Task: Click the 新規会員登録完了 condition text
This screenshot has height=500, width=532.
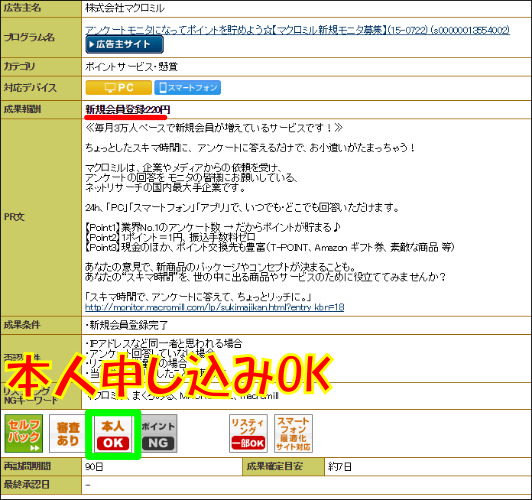Action: (x=127, y=325)
